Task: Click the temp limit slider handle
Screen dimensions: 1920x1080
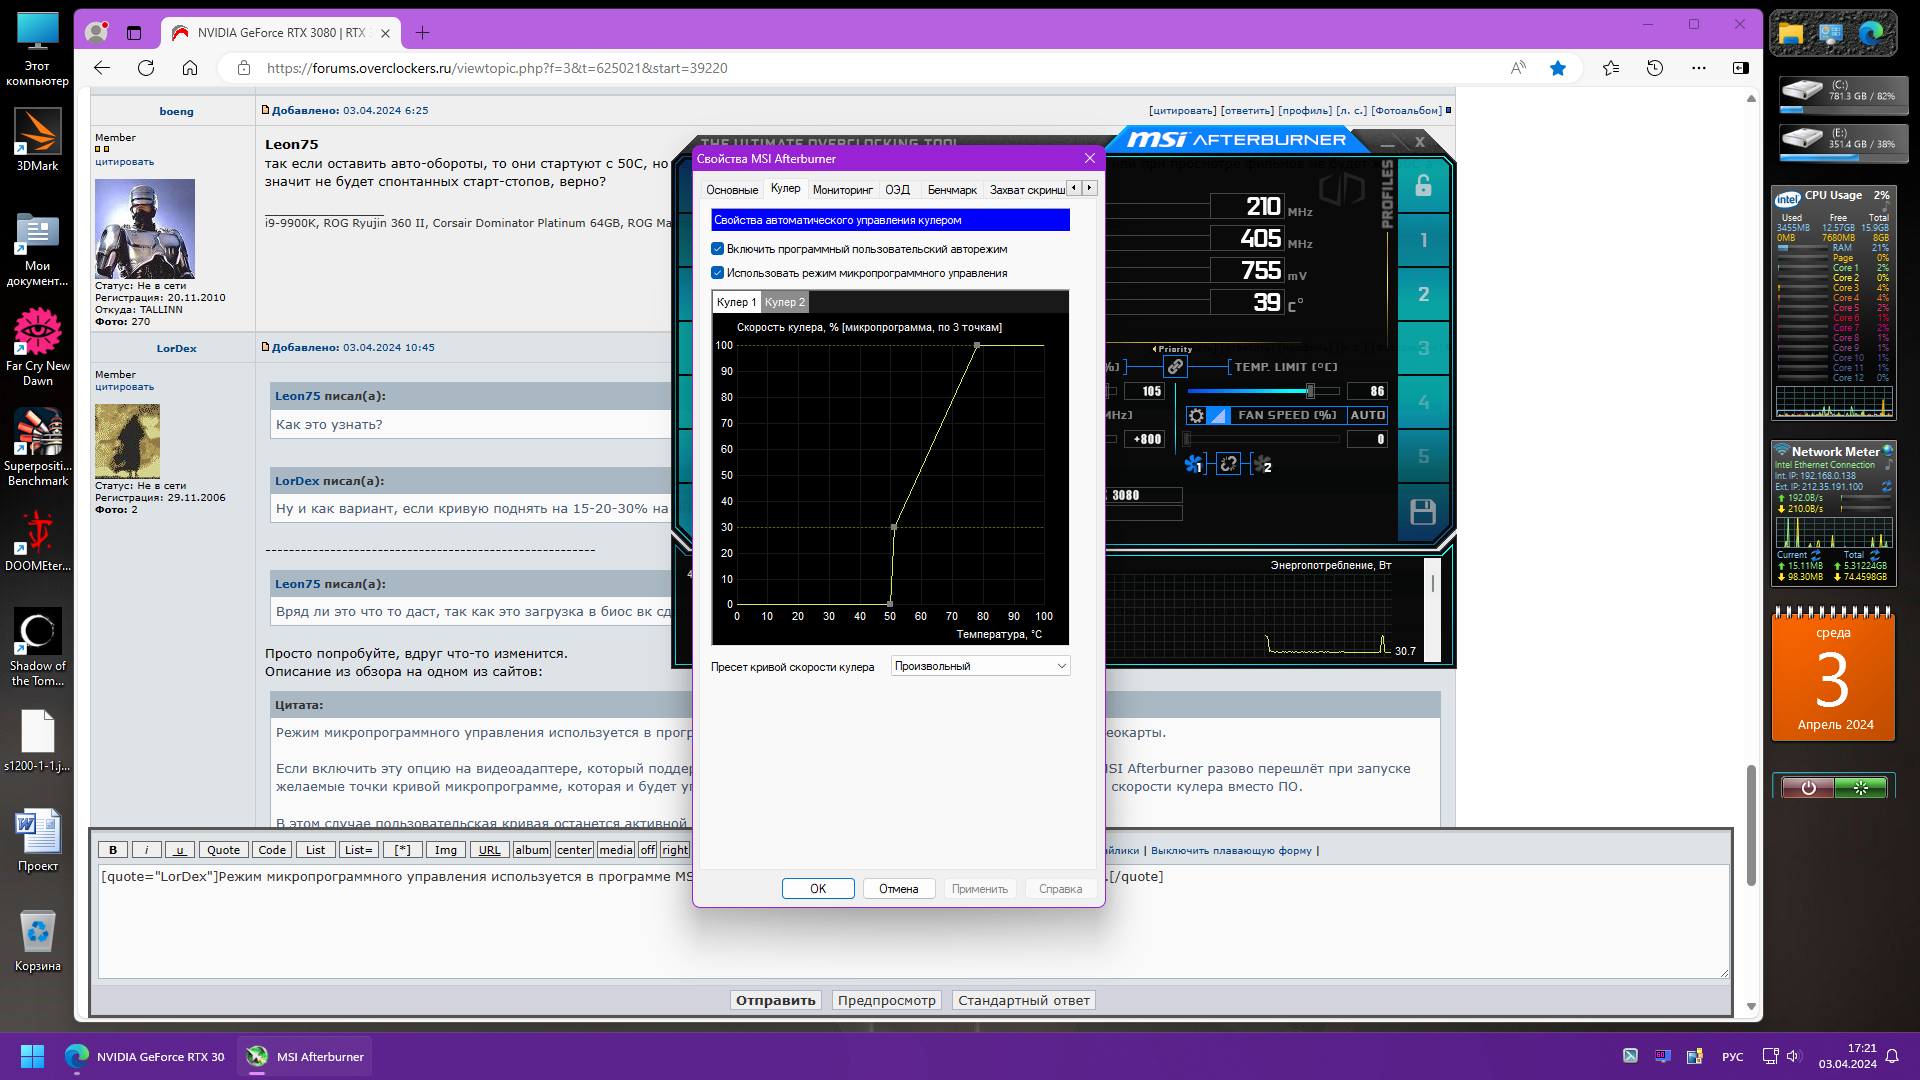Action: (1310, 391)
